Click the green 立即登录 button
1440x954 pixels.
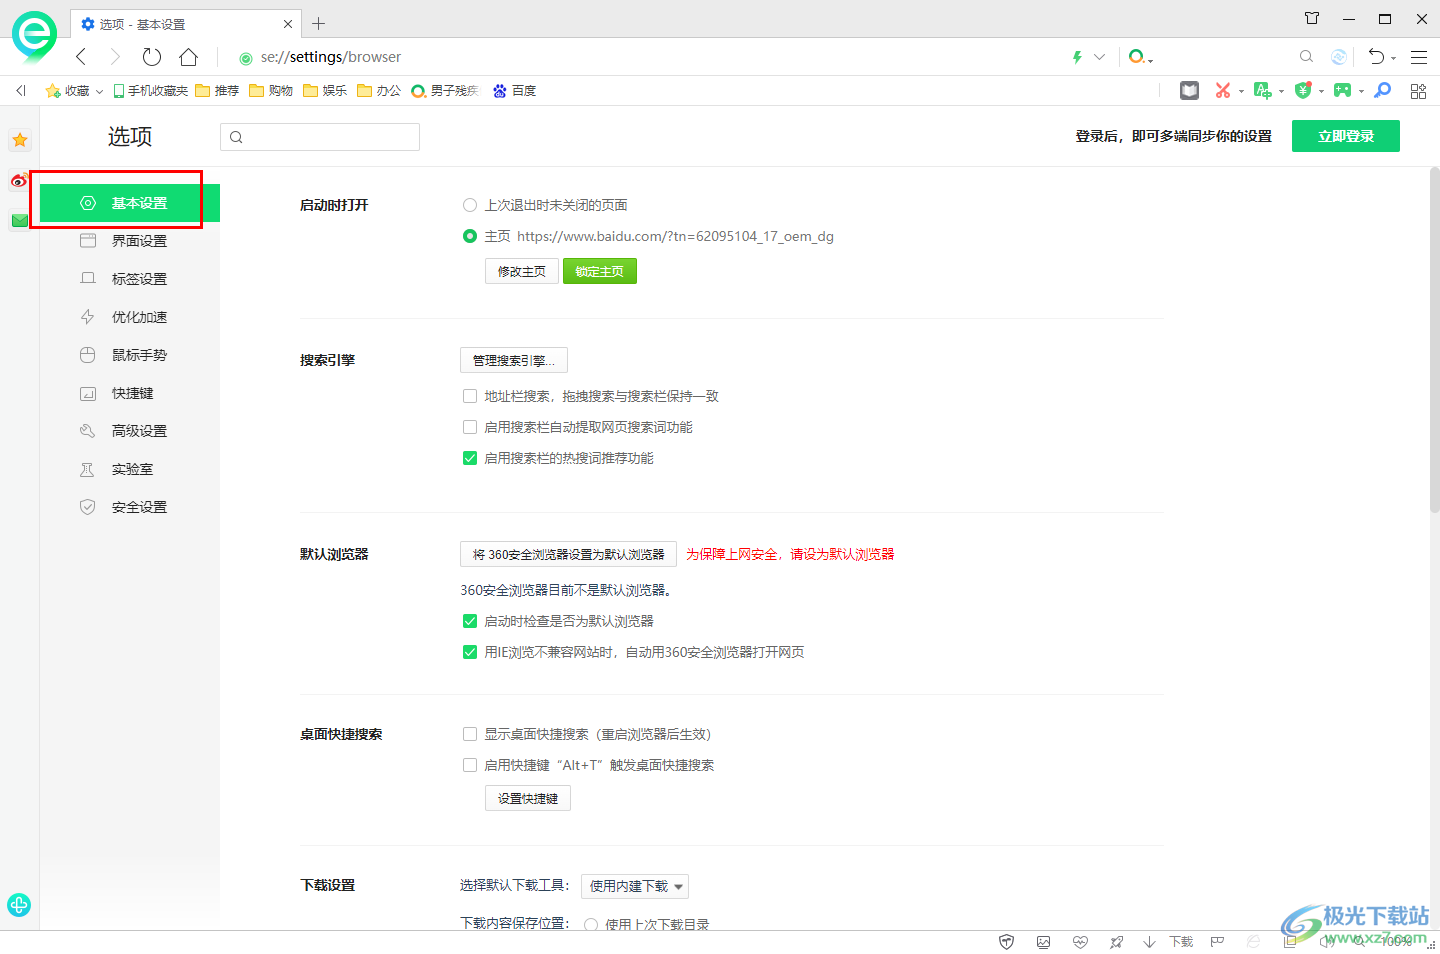click(1346, 136)
